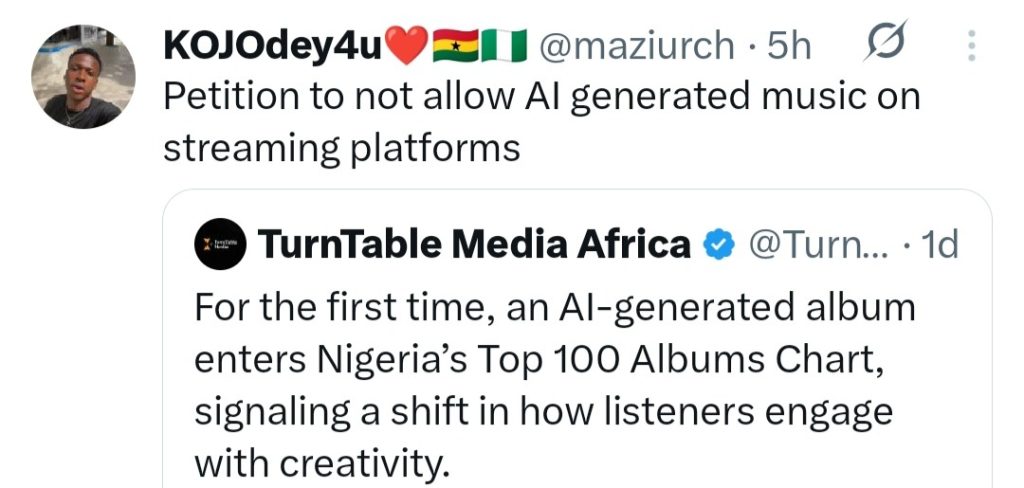The height and width of the screenshot is (488, 1024).
Task: Click the "For the first time" quoted line
Action: (x=555, y=306)
